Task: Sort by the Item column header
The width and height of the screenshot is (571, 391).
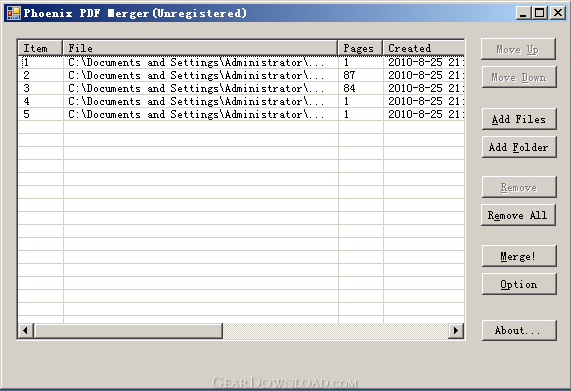Action: click(40, 48)
